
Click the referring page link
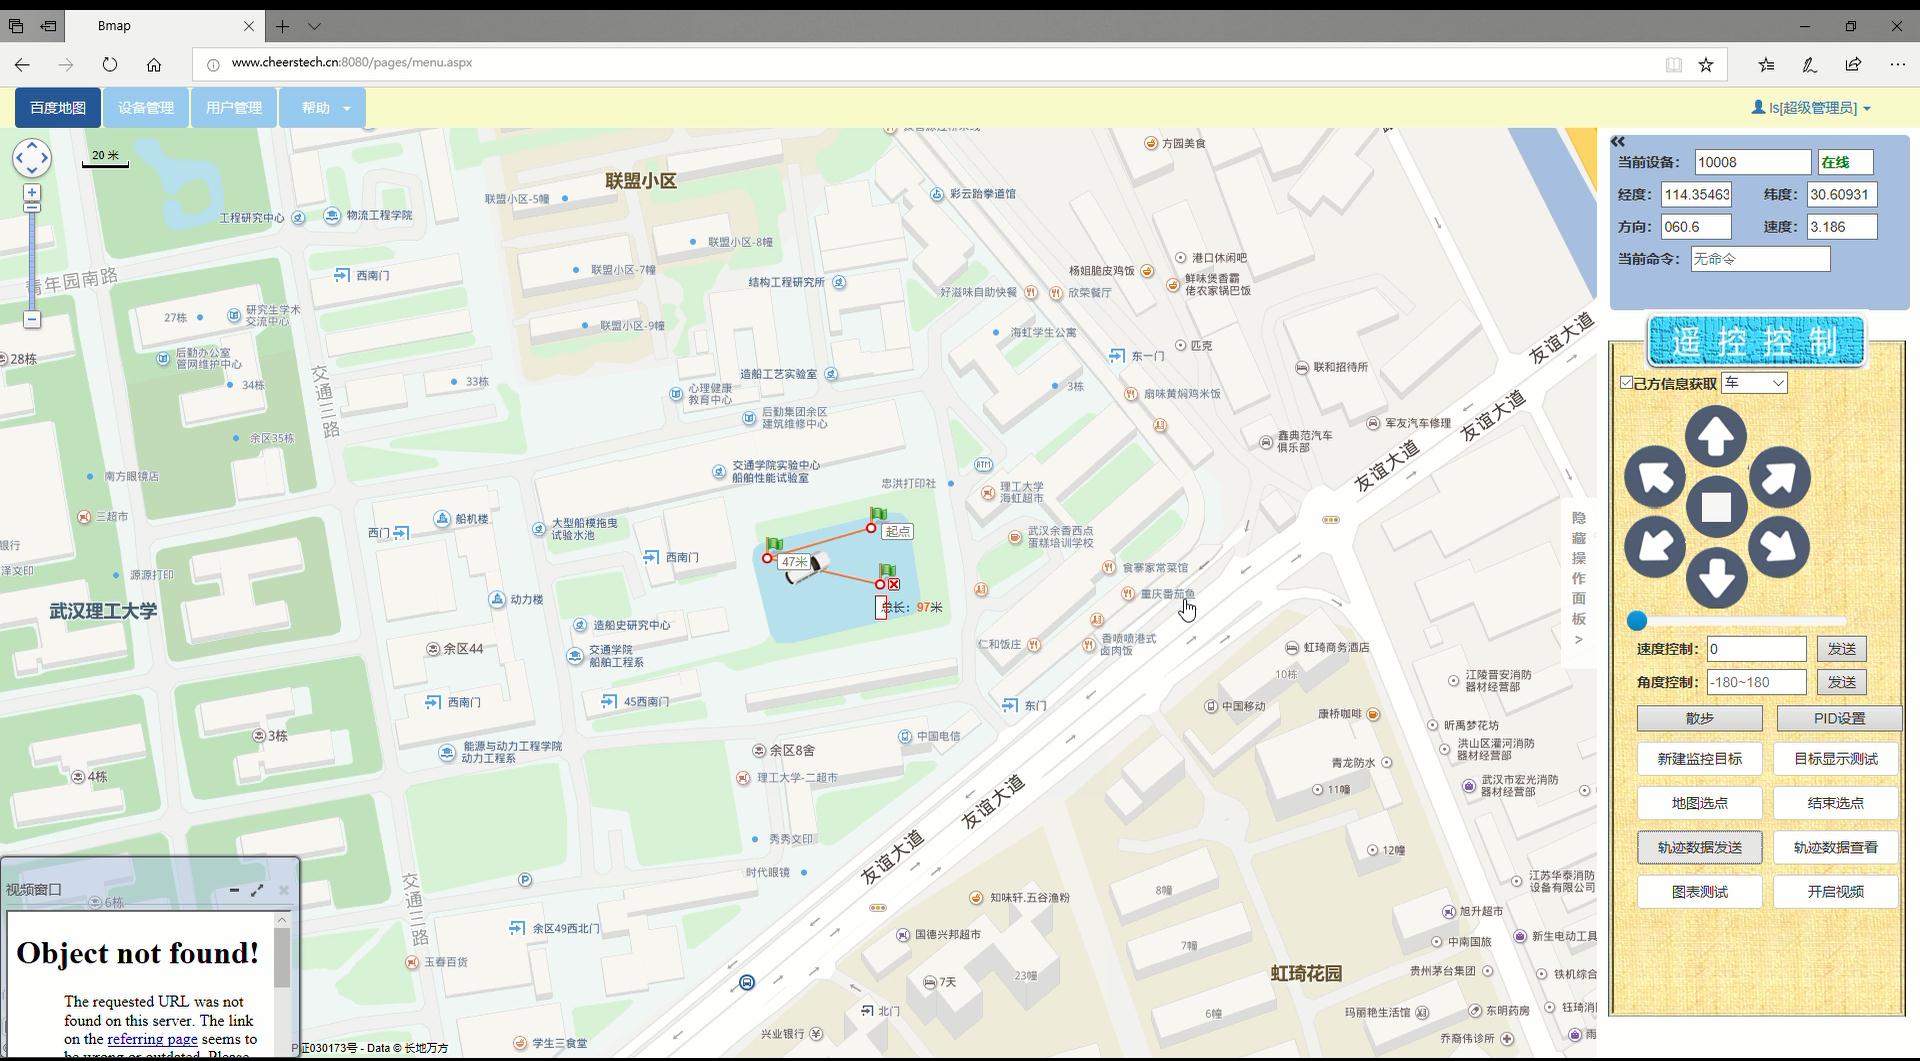tap(152, 1039)
